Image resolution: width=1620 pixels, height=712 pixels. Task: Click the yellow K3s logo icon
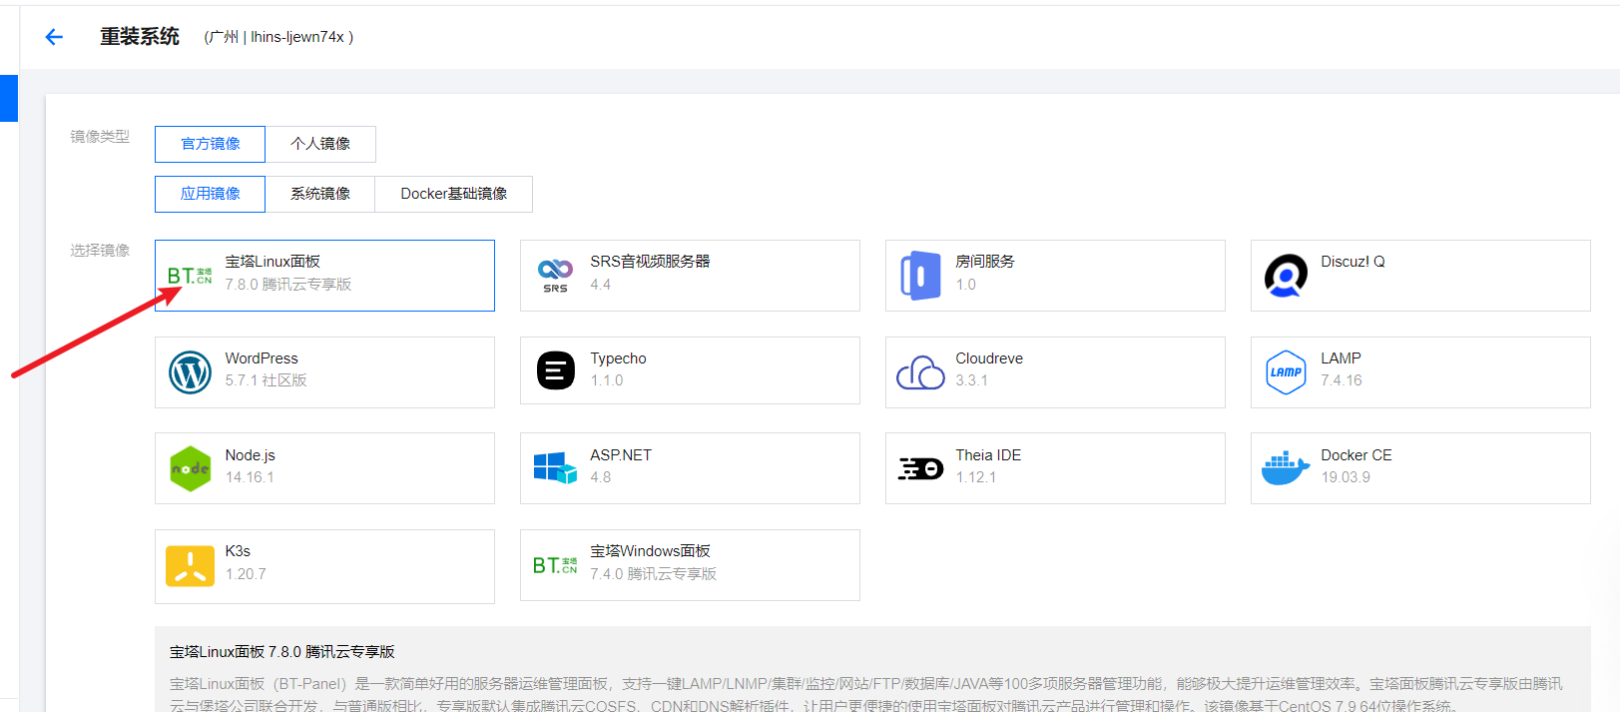pos(190,566)
